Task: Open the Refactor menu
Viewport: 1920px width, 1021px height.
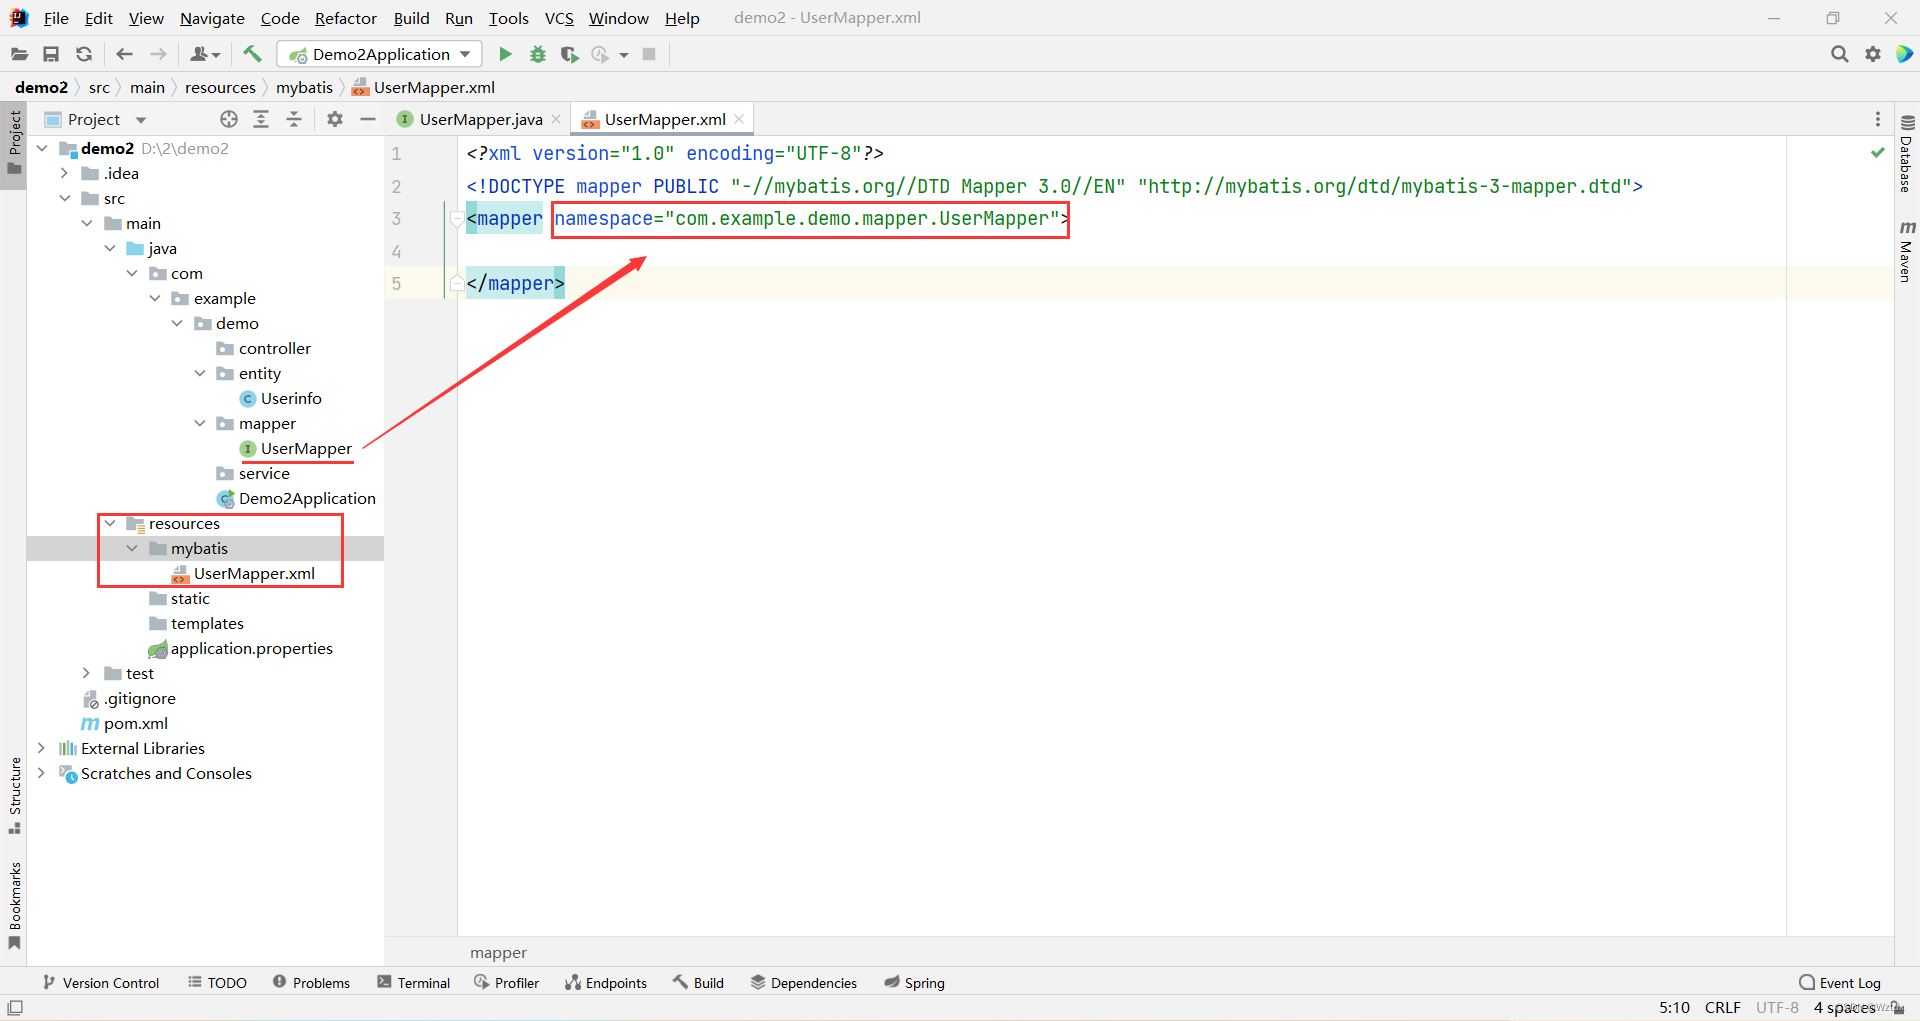Action: 346,18
